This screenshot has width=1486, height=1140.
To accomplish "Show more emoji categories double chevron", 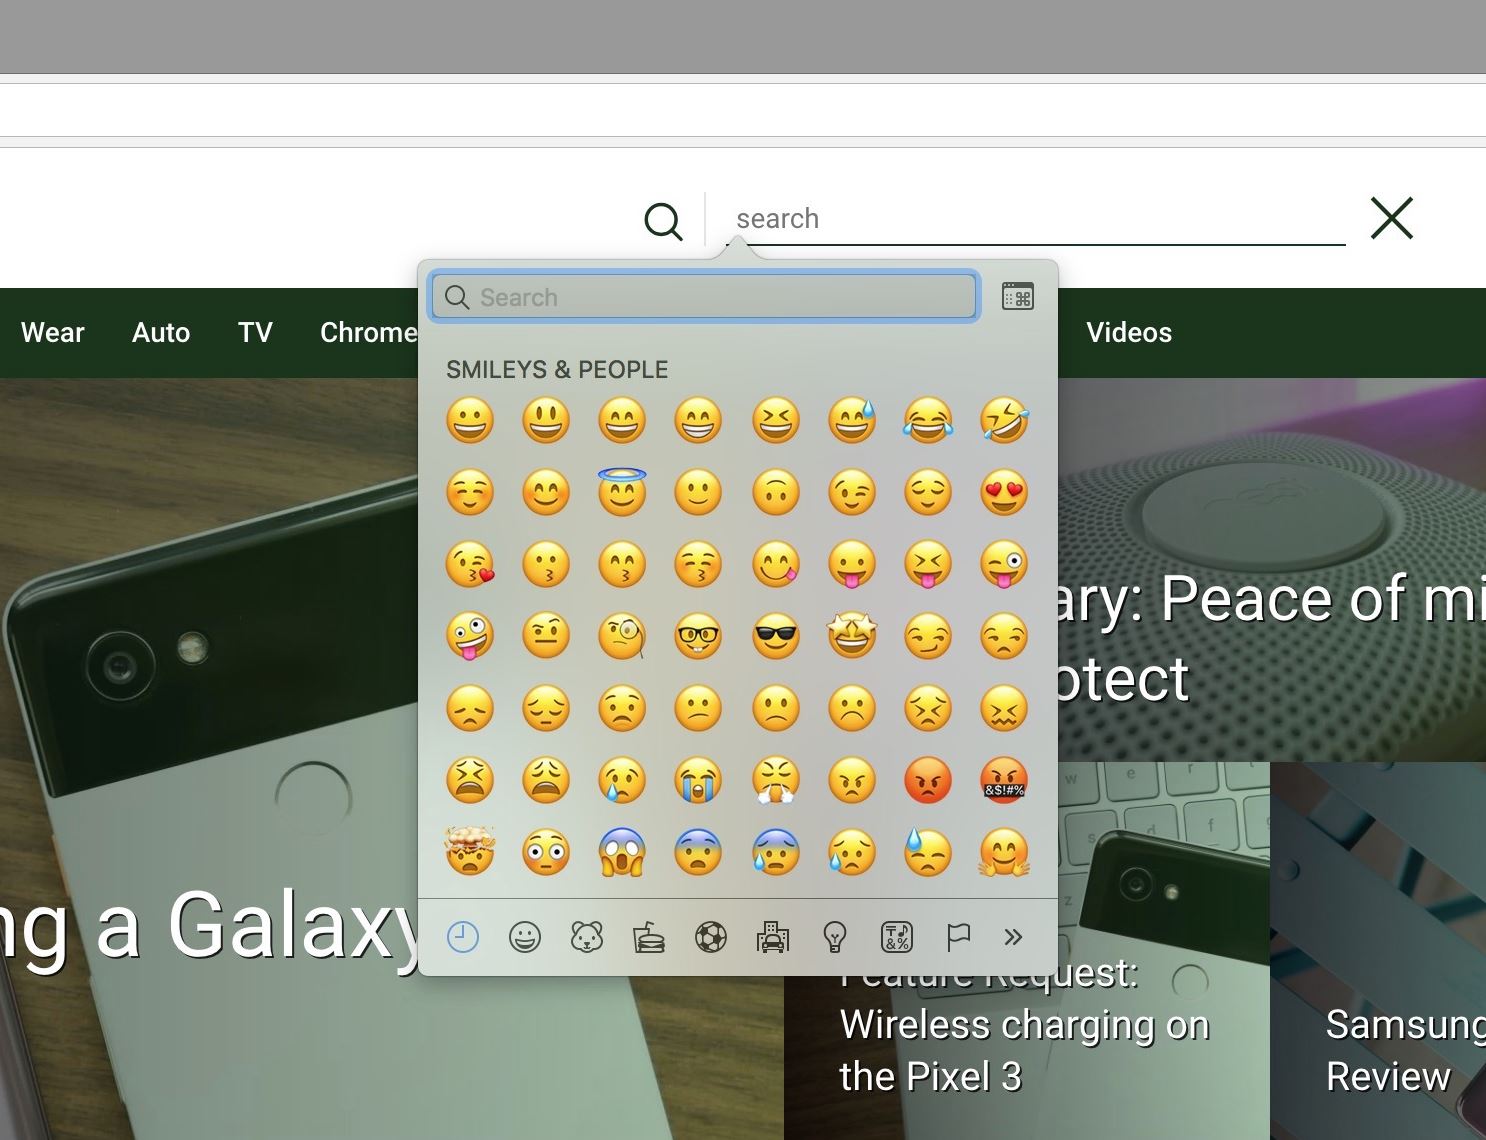I will click(x=1013, y=937).
